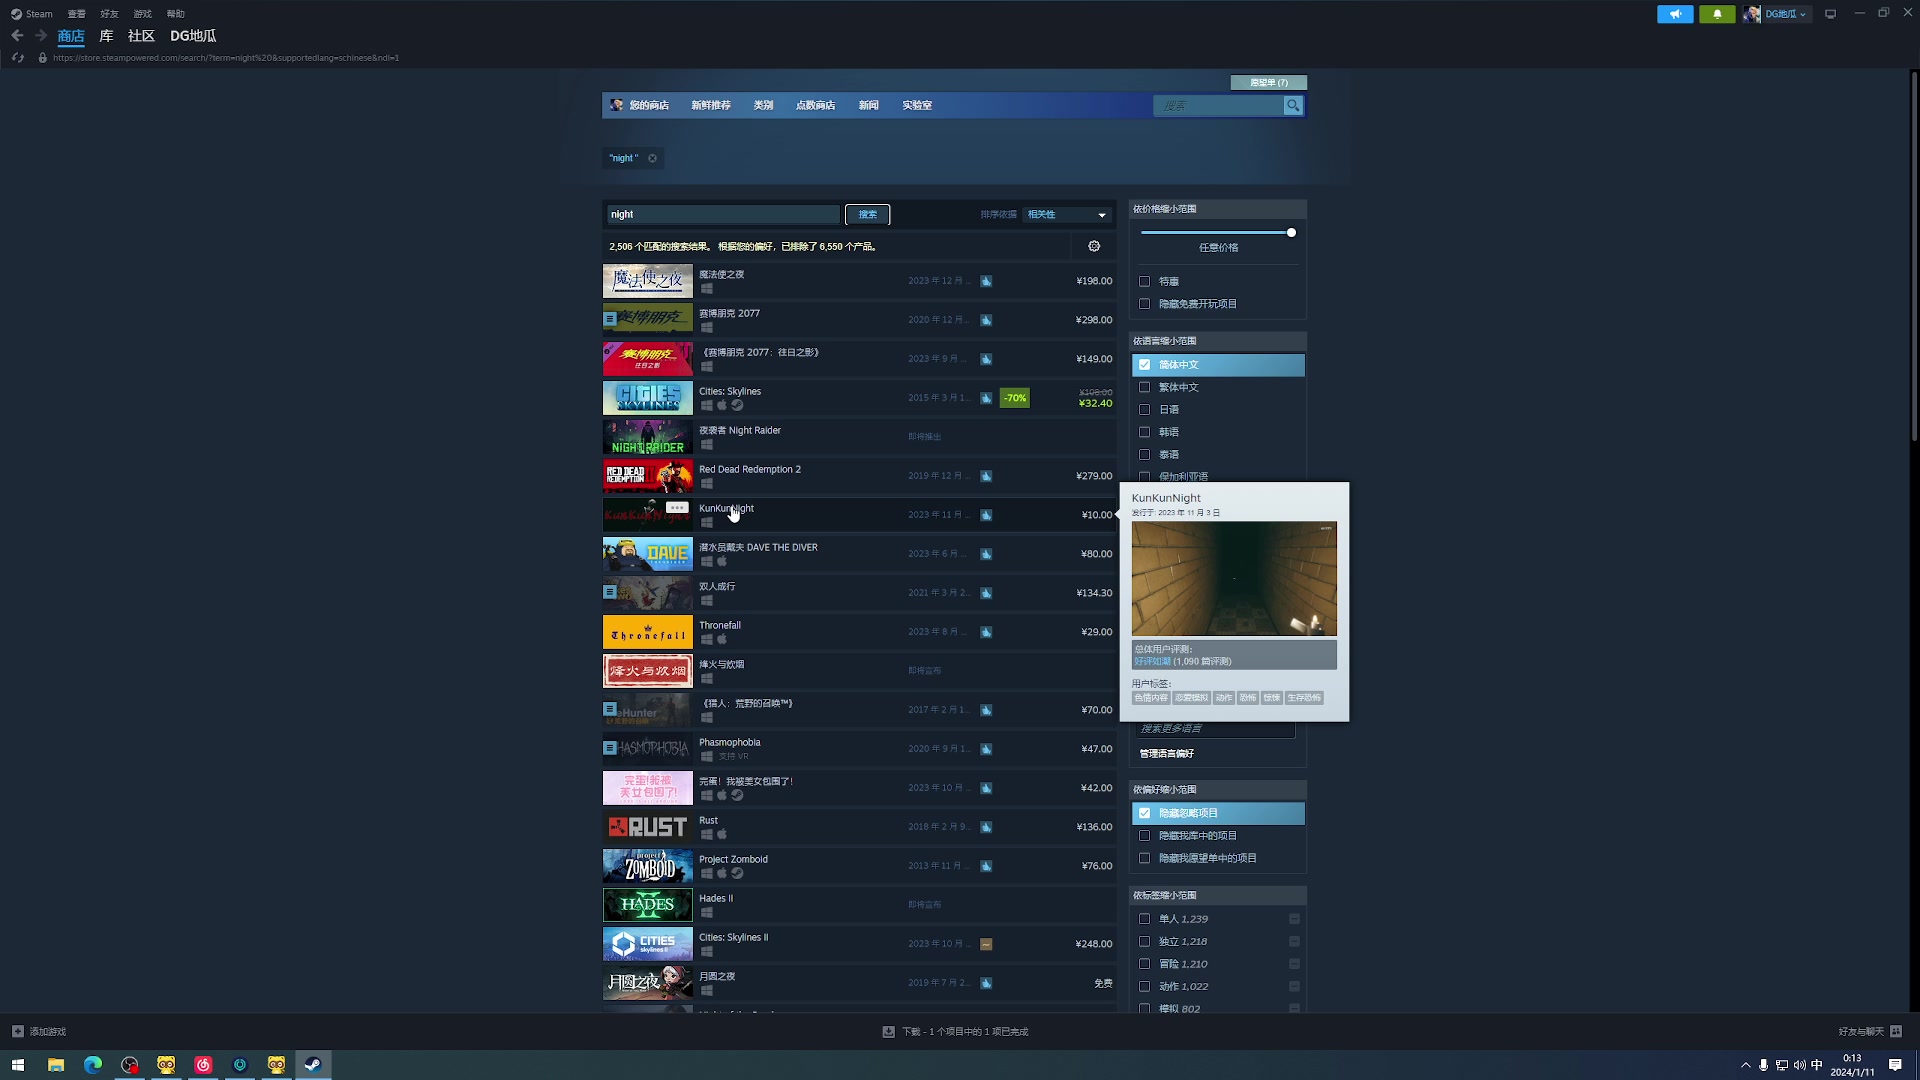
Task: Open the Cities: Skylines result thumbnail
Action: click(647, 398)
